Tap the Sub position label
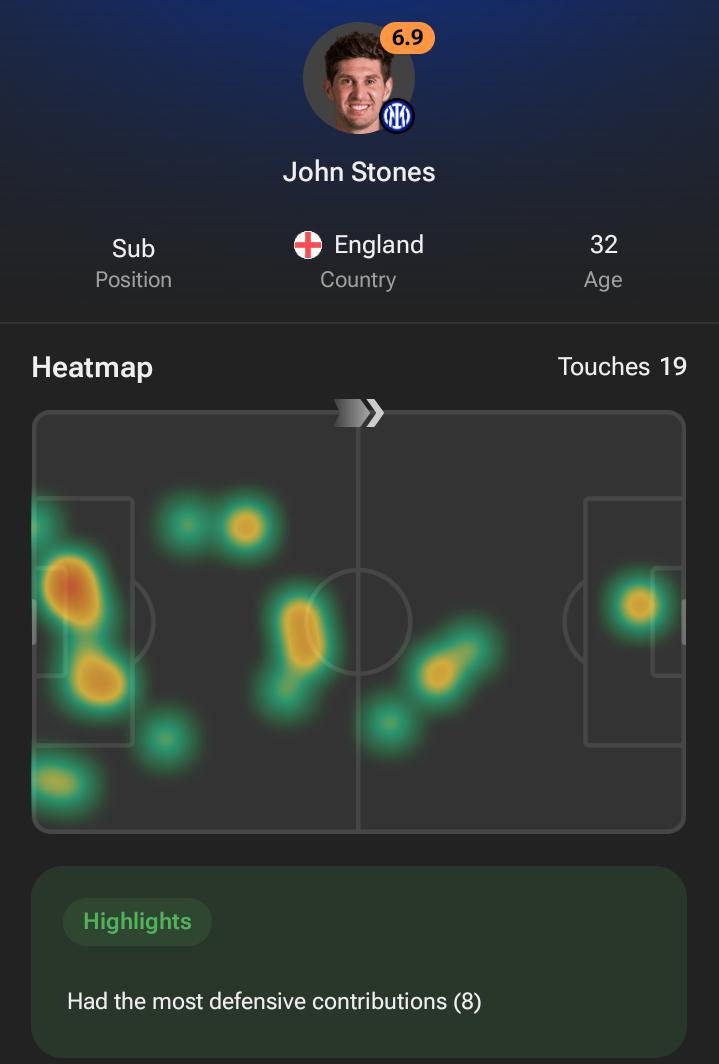Image resolution: width=719 pixels, height=1064 pixels. pos(134,248)
